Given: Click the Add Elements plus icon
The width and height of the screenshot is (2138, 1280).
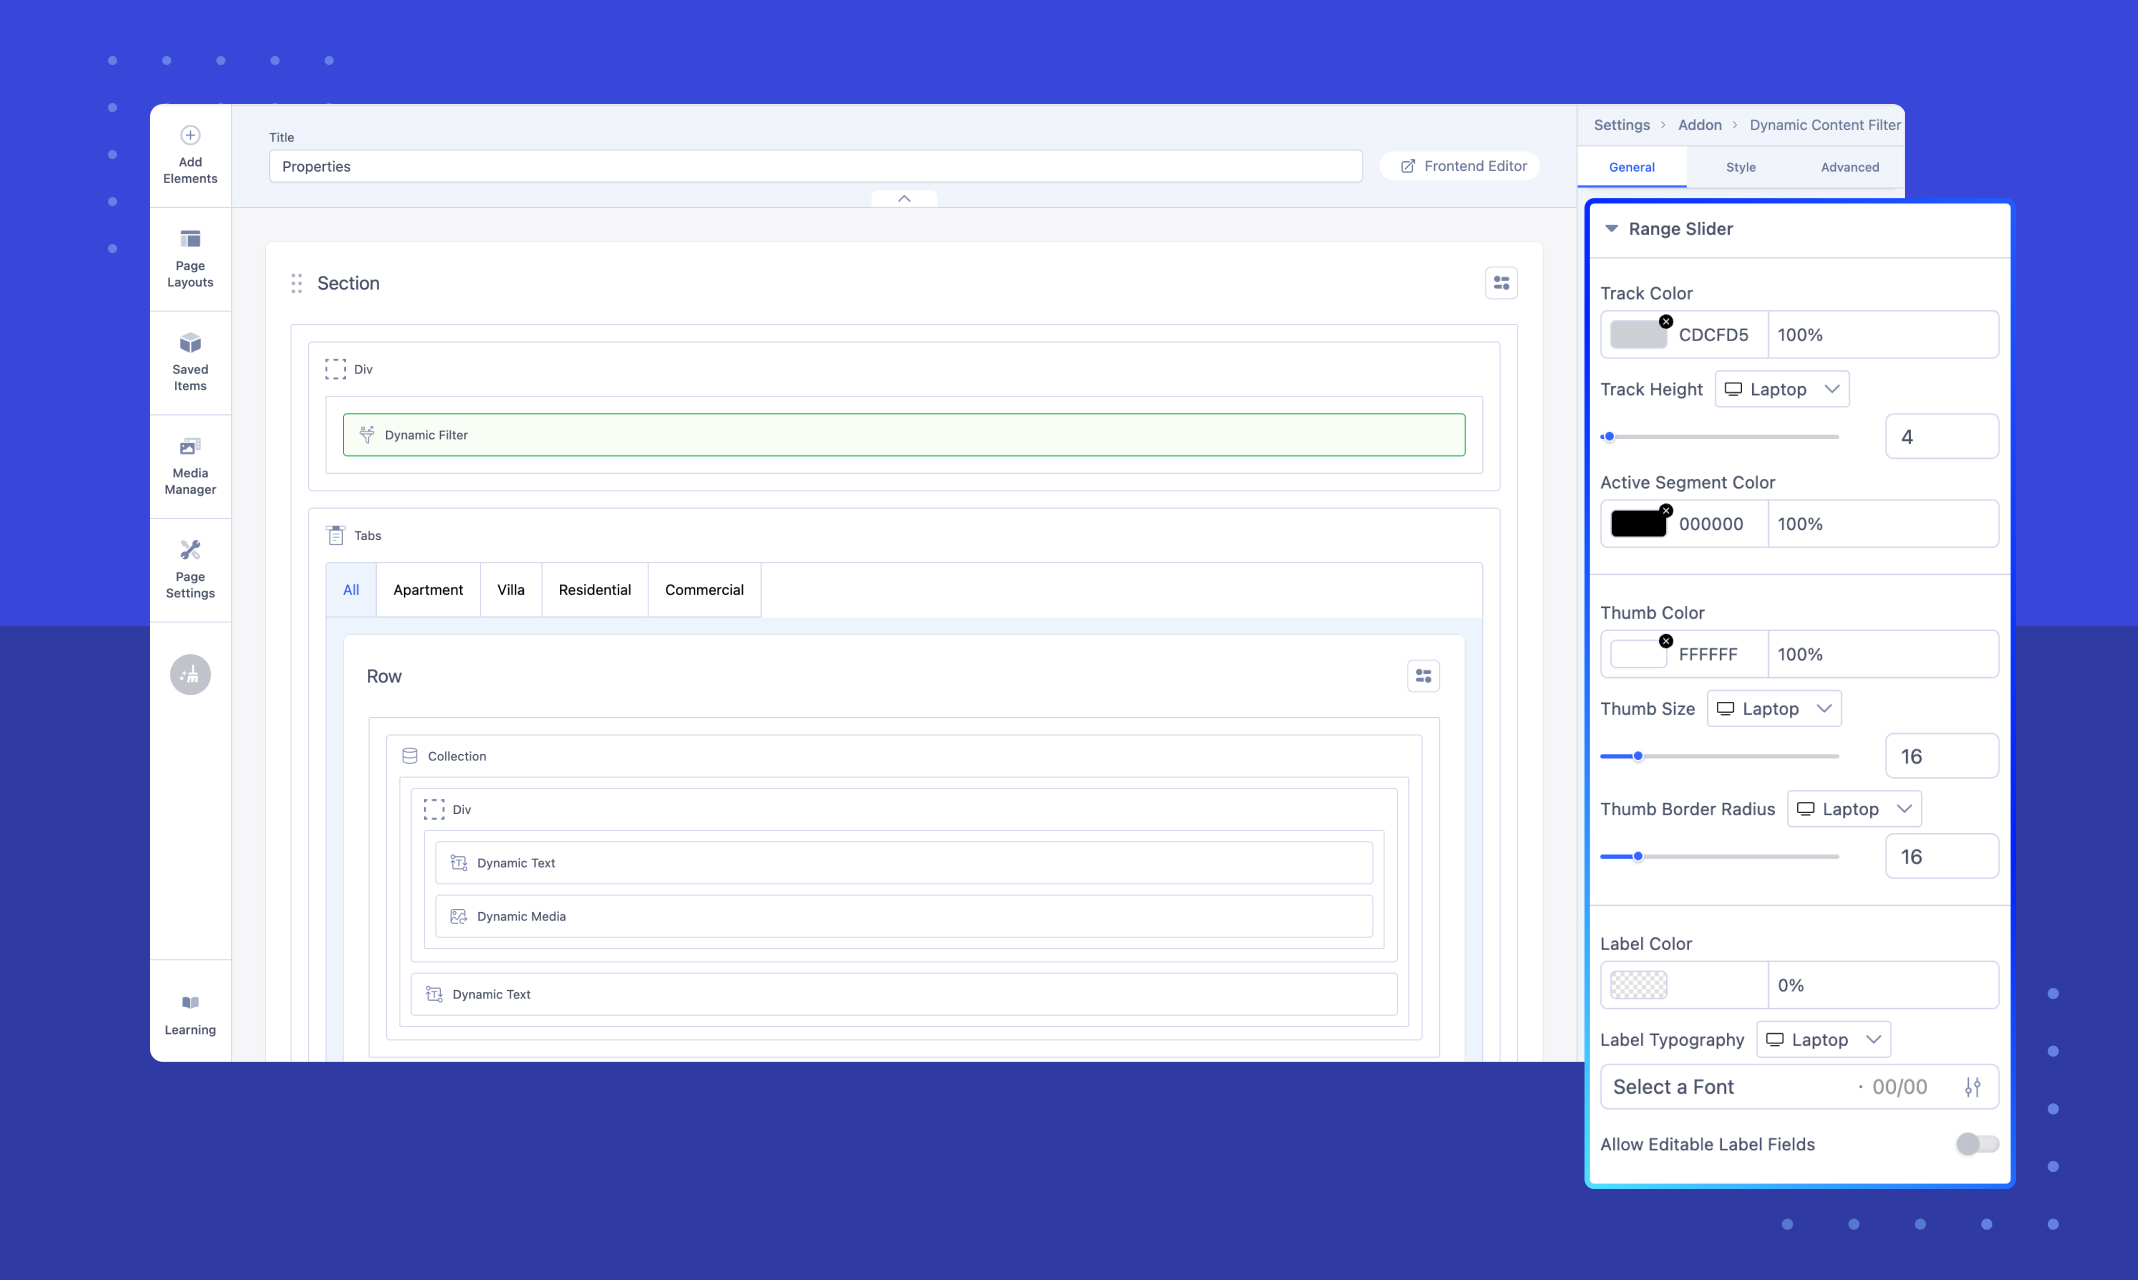Looking at the screenshot, I should click(190, 135).
